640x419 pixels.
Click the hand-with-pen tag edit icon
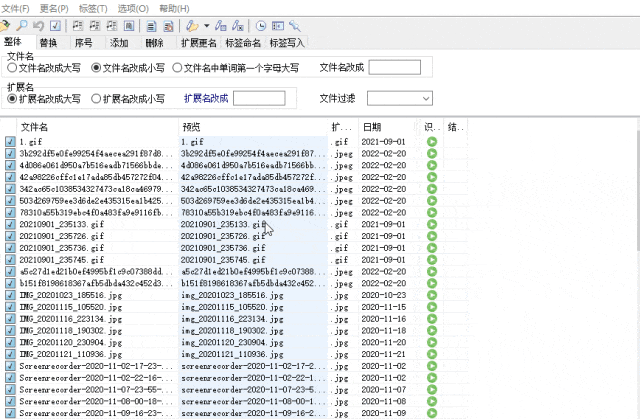pos(192,26)
